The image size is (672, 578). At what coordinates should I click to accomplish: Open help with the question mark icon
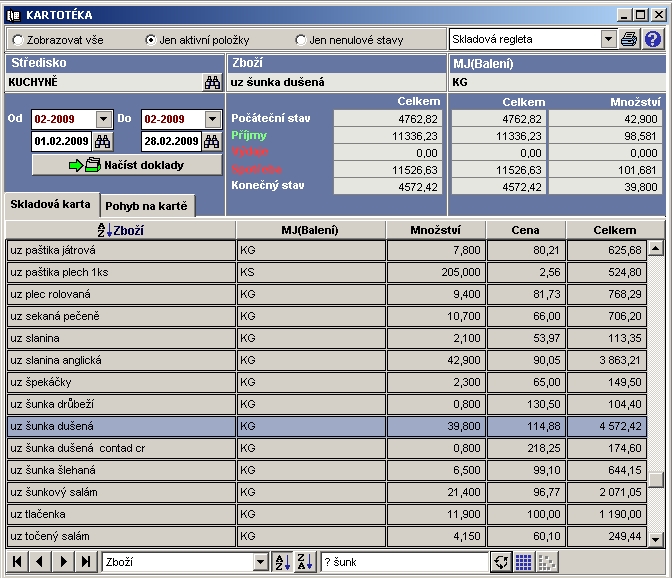653,39
